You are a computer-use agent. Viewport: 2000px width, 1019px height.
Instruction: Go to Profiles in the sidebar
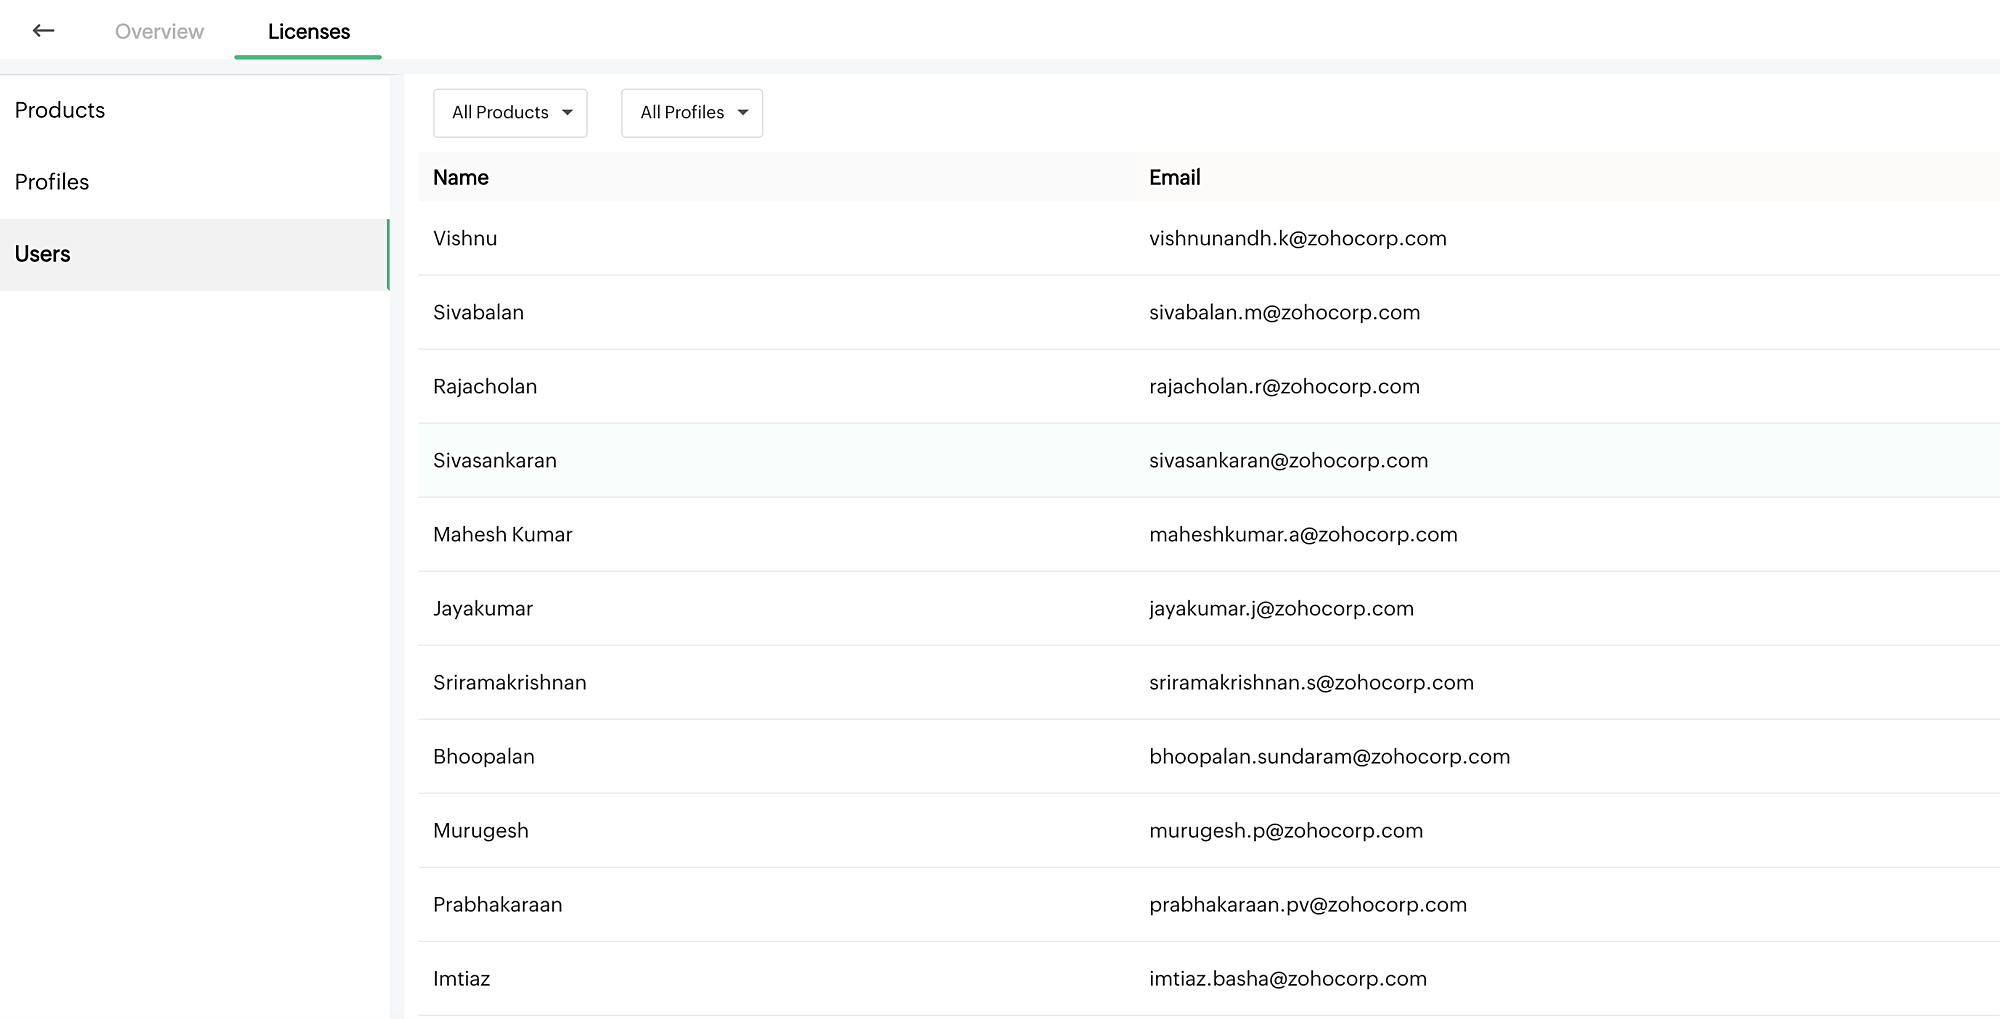tap(52, 182)
